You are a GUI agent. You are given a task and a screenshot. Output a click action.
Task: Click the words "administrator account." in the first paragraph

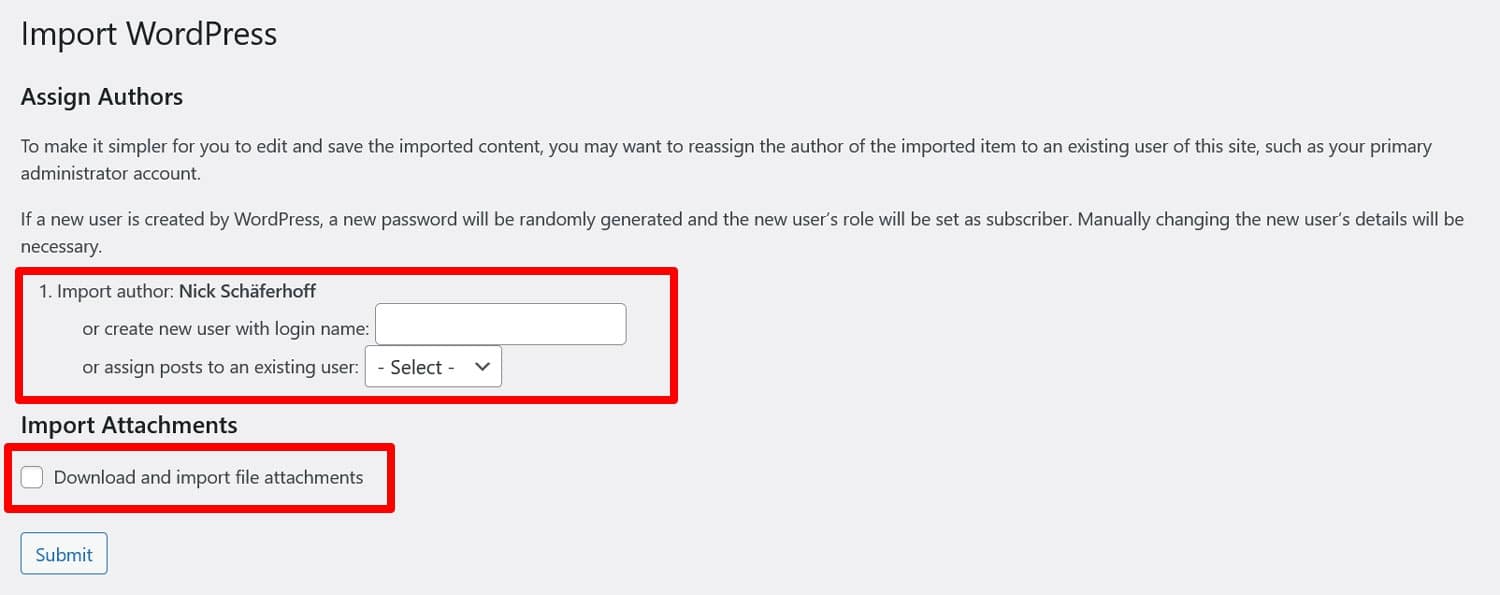coord(110,173)
